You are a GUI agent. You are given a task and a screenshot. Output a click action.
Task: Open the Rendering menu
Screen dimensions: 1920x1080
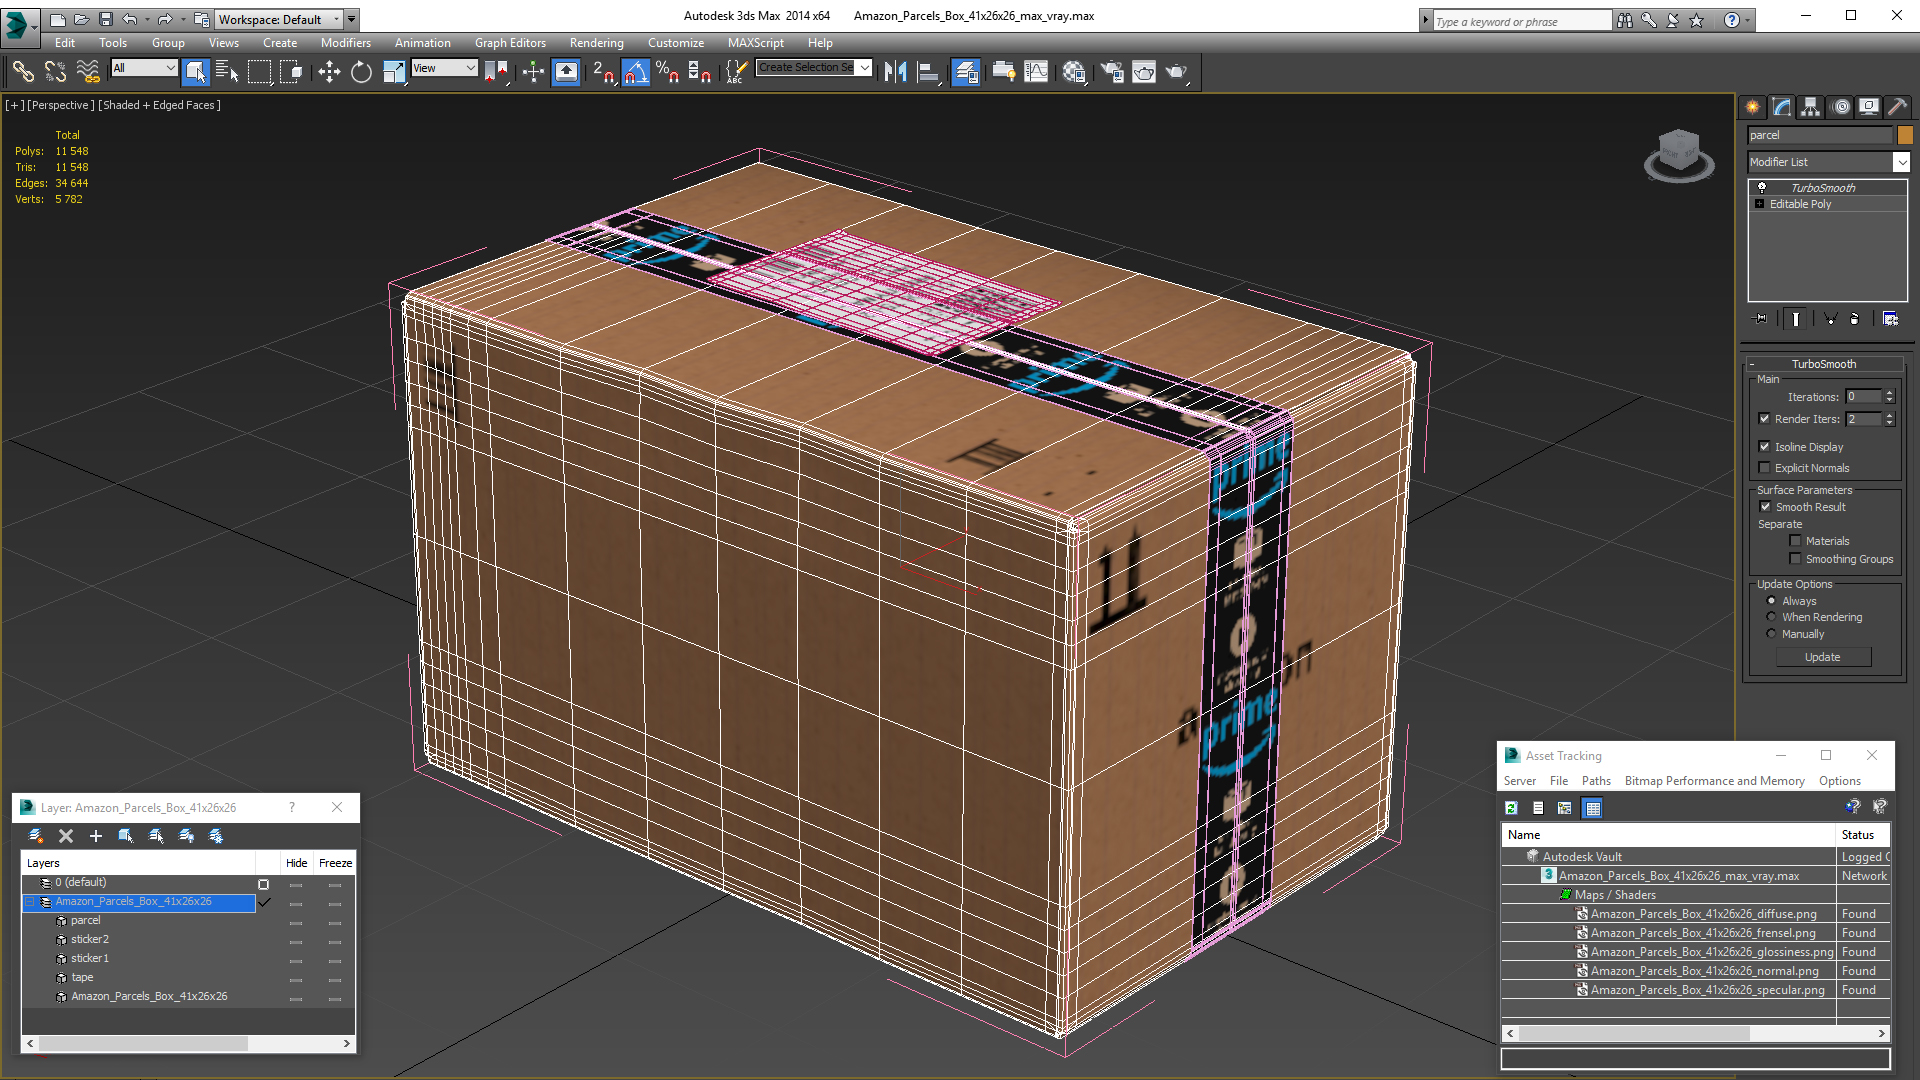(596, 43)
